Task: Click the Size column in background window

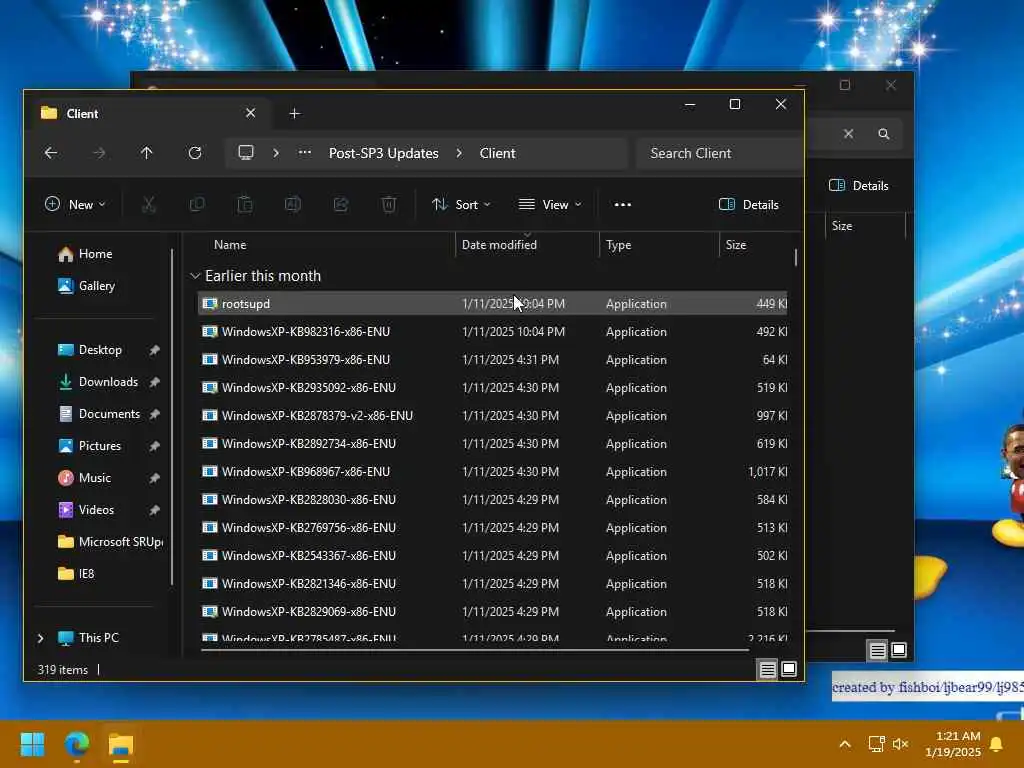Action: click(x=865, y=226)
